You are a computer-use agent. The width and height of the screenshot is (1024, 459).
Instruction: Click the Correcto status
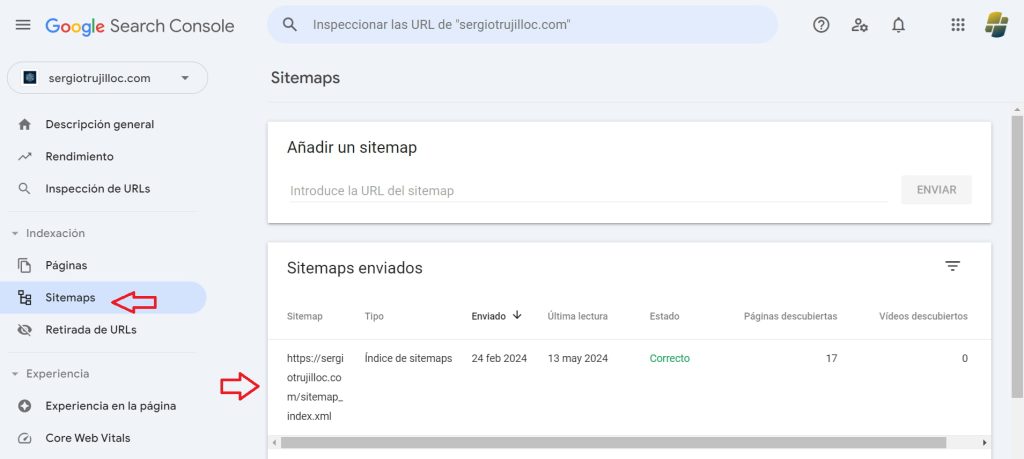pyautogui.click(x=669, y=358)
